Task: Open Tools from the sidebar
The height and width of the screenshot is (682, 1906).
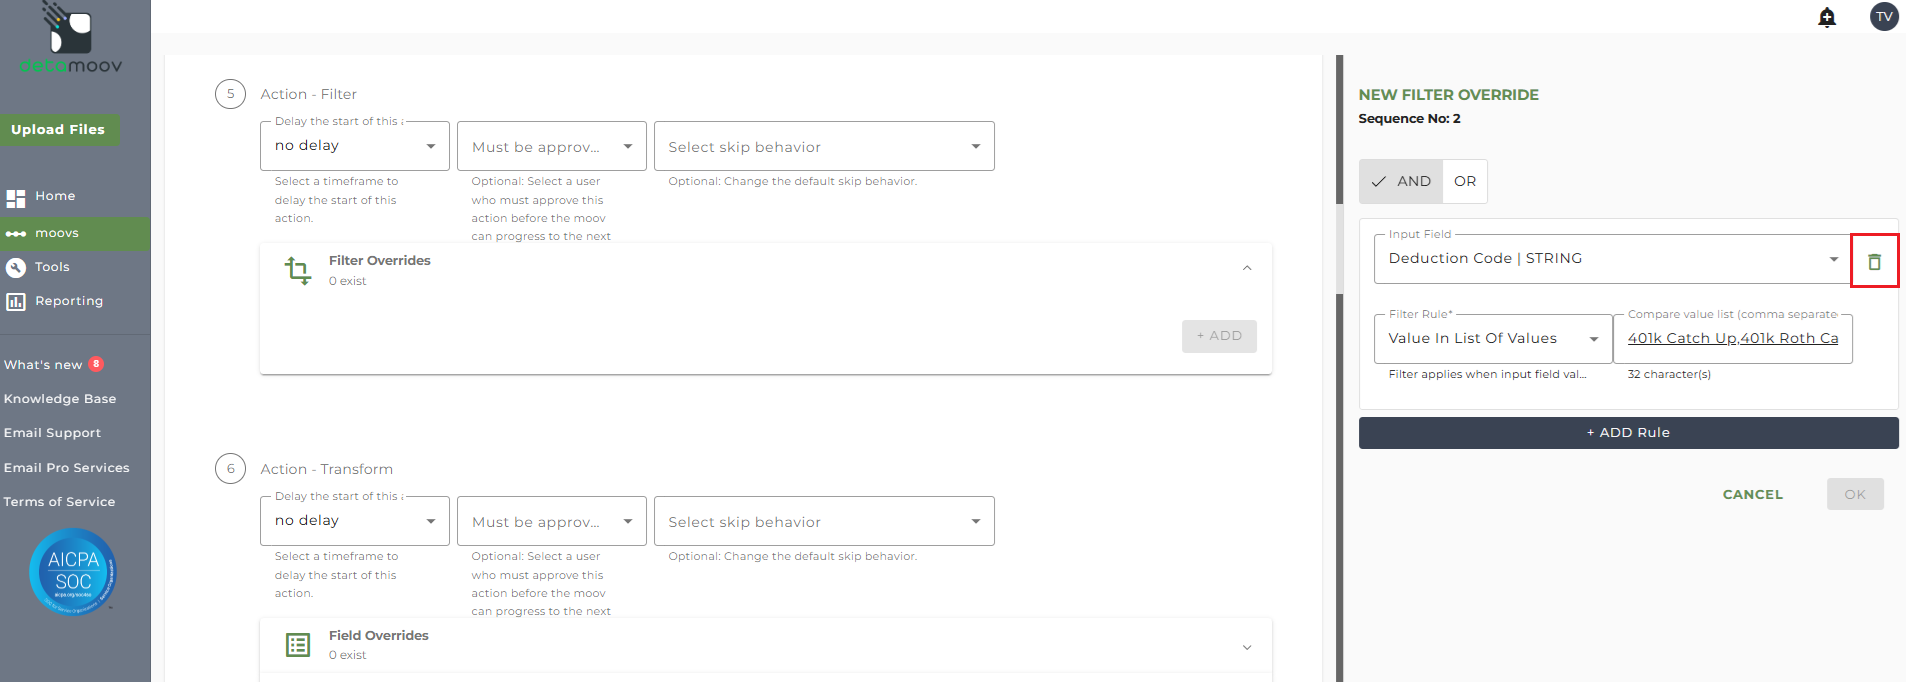Action: (52, 267)
